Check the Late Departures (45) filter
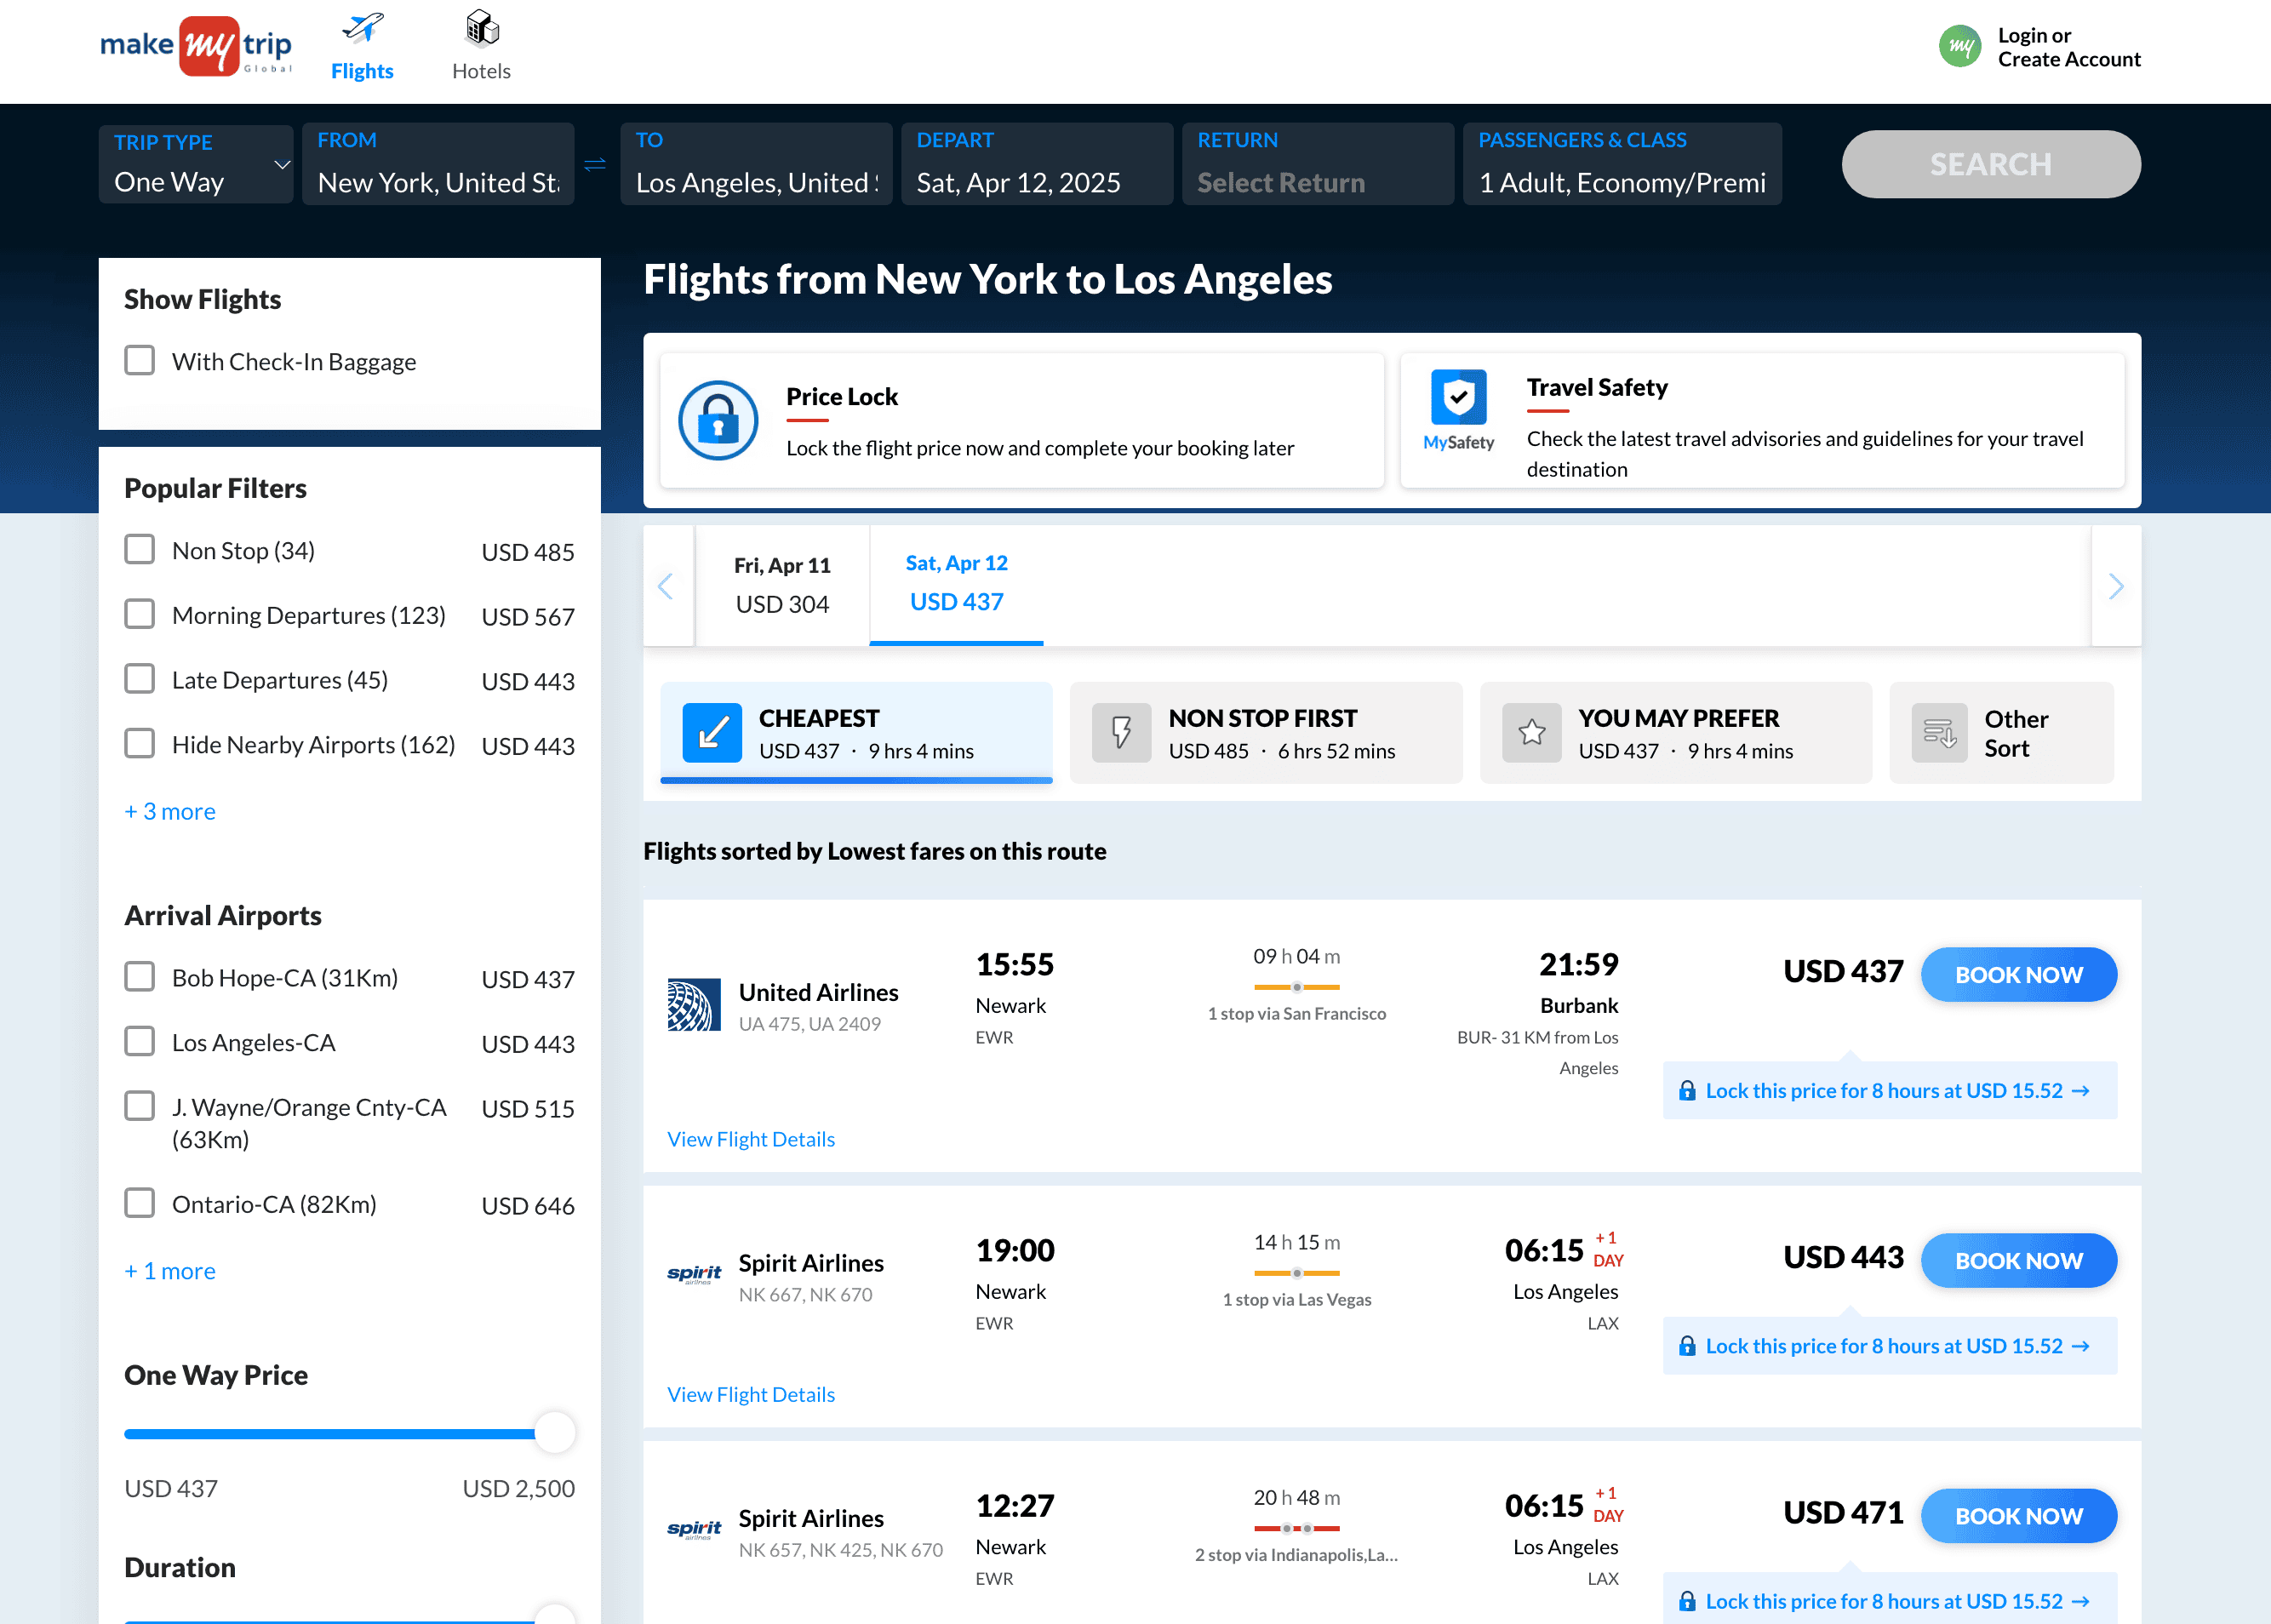The image size is (2271, 1624). point(140,679)
